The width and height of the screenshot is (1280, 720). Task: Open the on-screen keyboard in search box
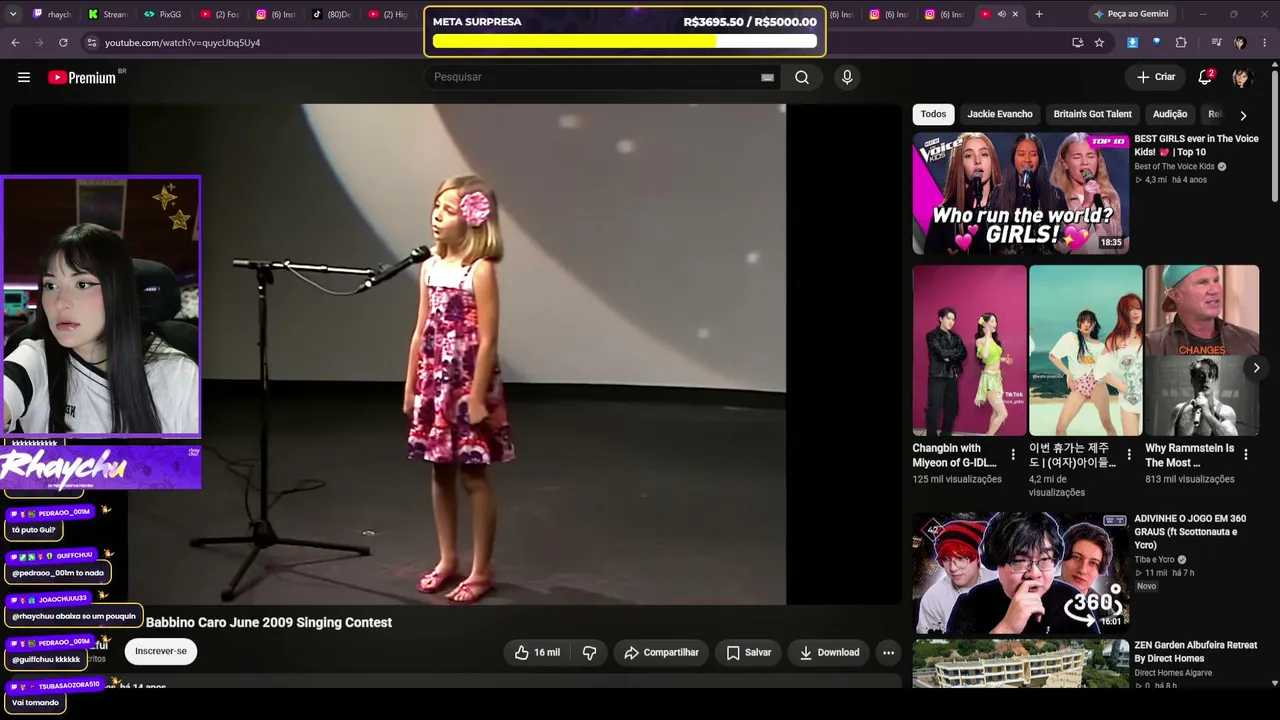tap(767, 77)
